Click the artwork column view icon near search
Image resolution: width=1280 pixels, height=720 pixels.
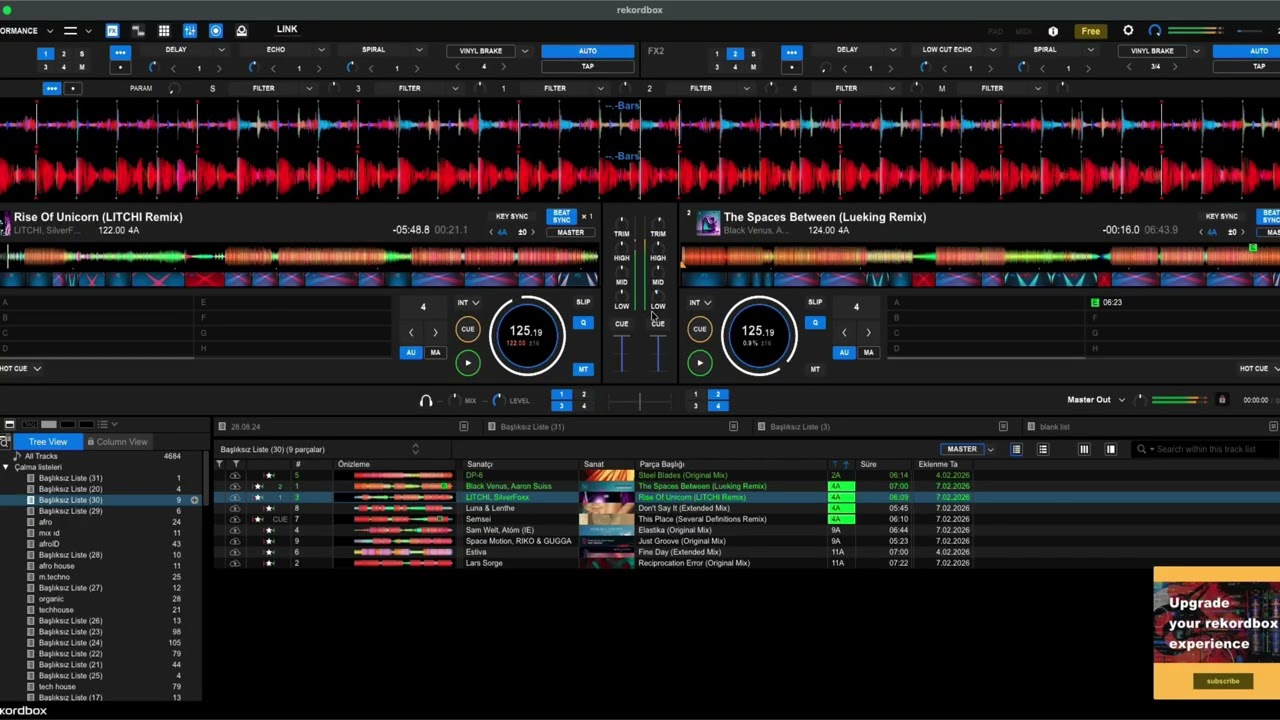coord(1110,449)
